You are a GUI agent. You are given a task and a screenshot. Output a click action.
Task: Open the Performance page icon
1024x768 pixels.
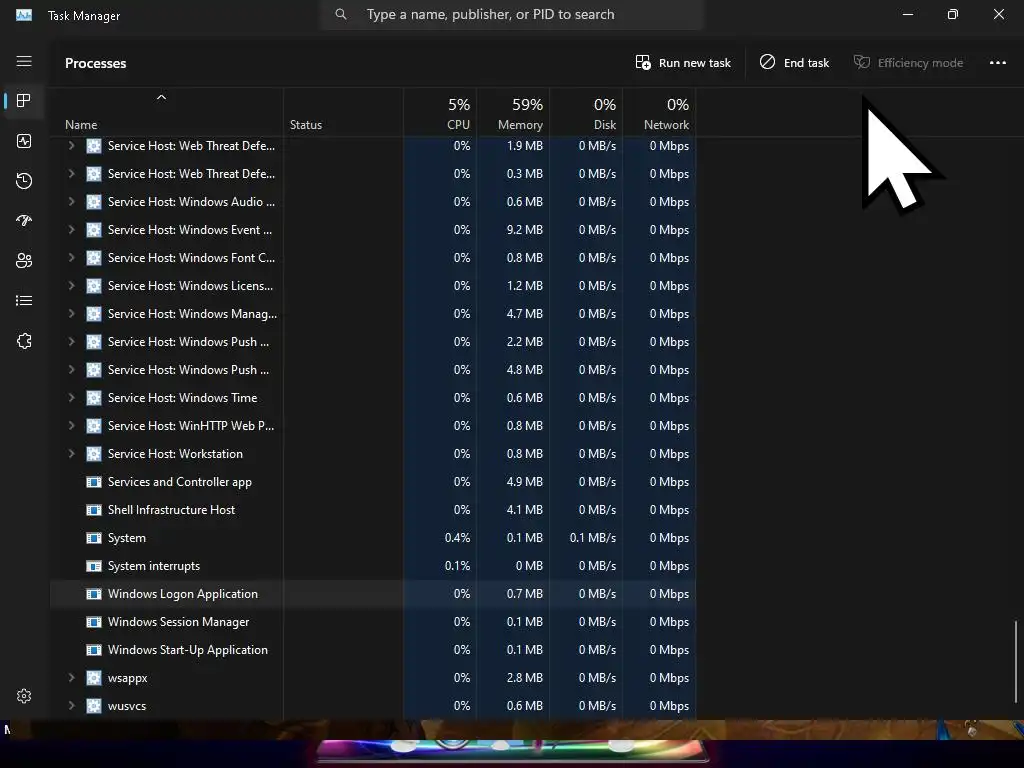pyautogui.click(x=24, y=141)
